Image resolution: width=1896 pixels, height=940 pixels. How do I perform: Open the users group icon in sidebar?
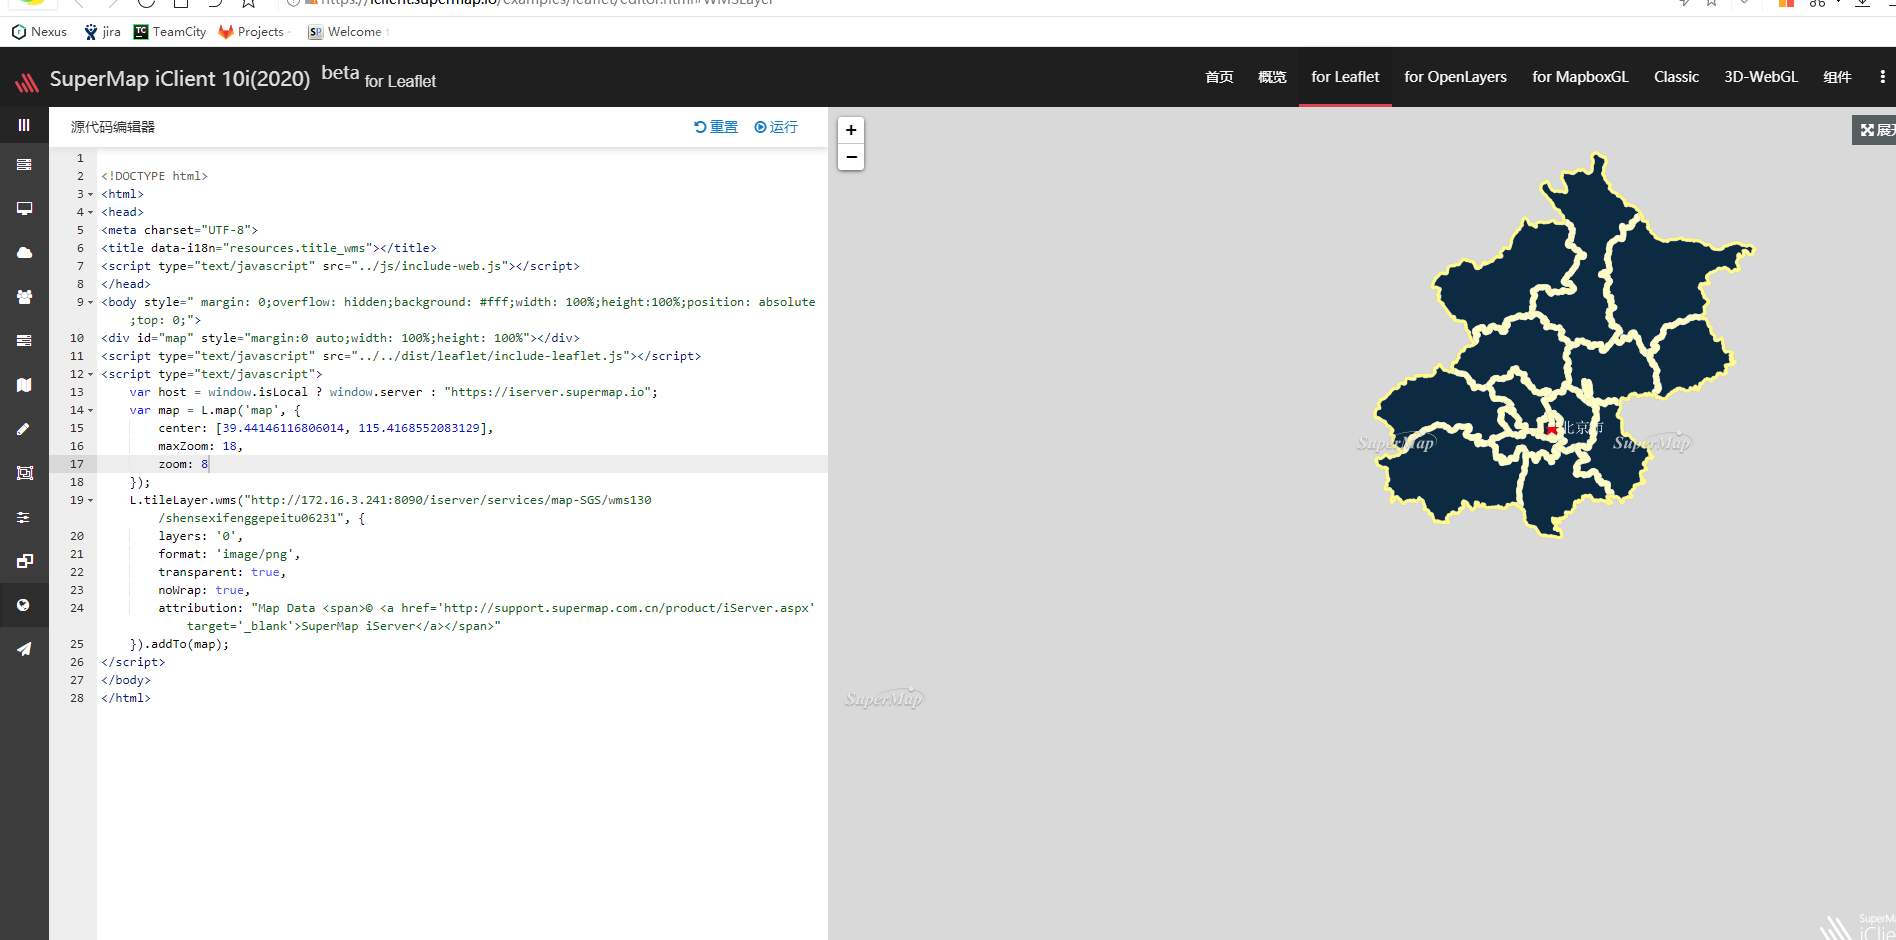[24, 297]
